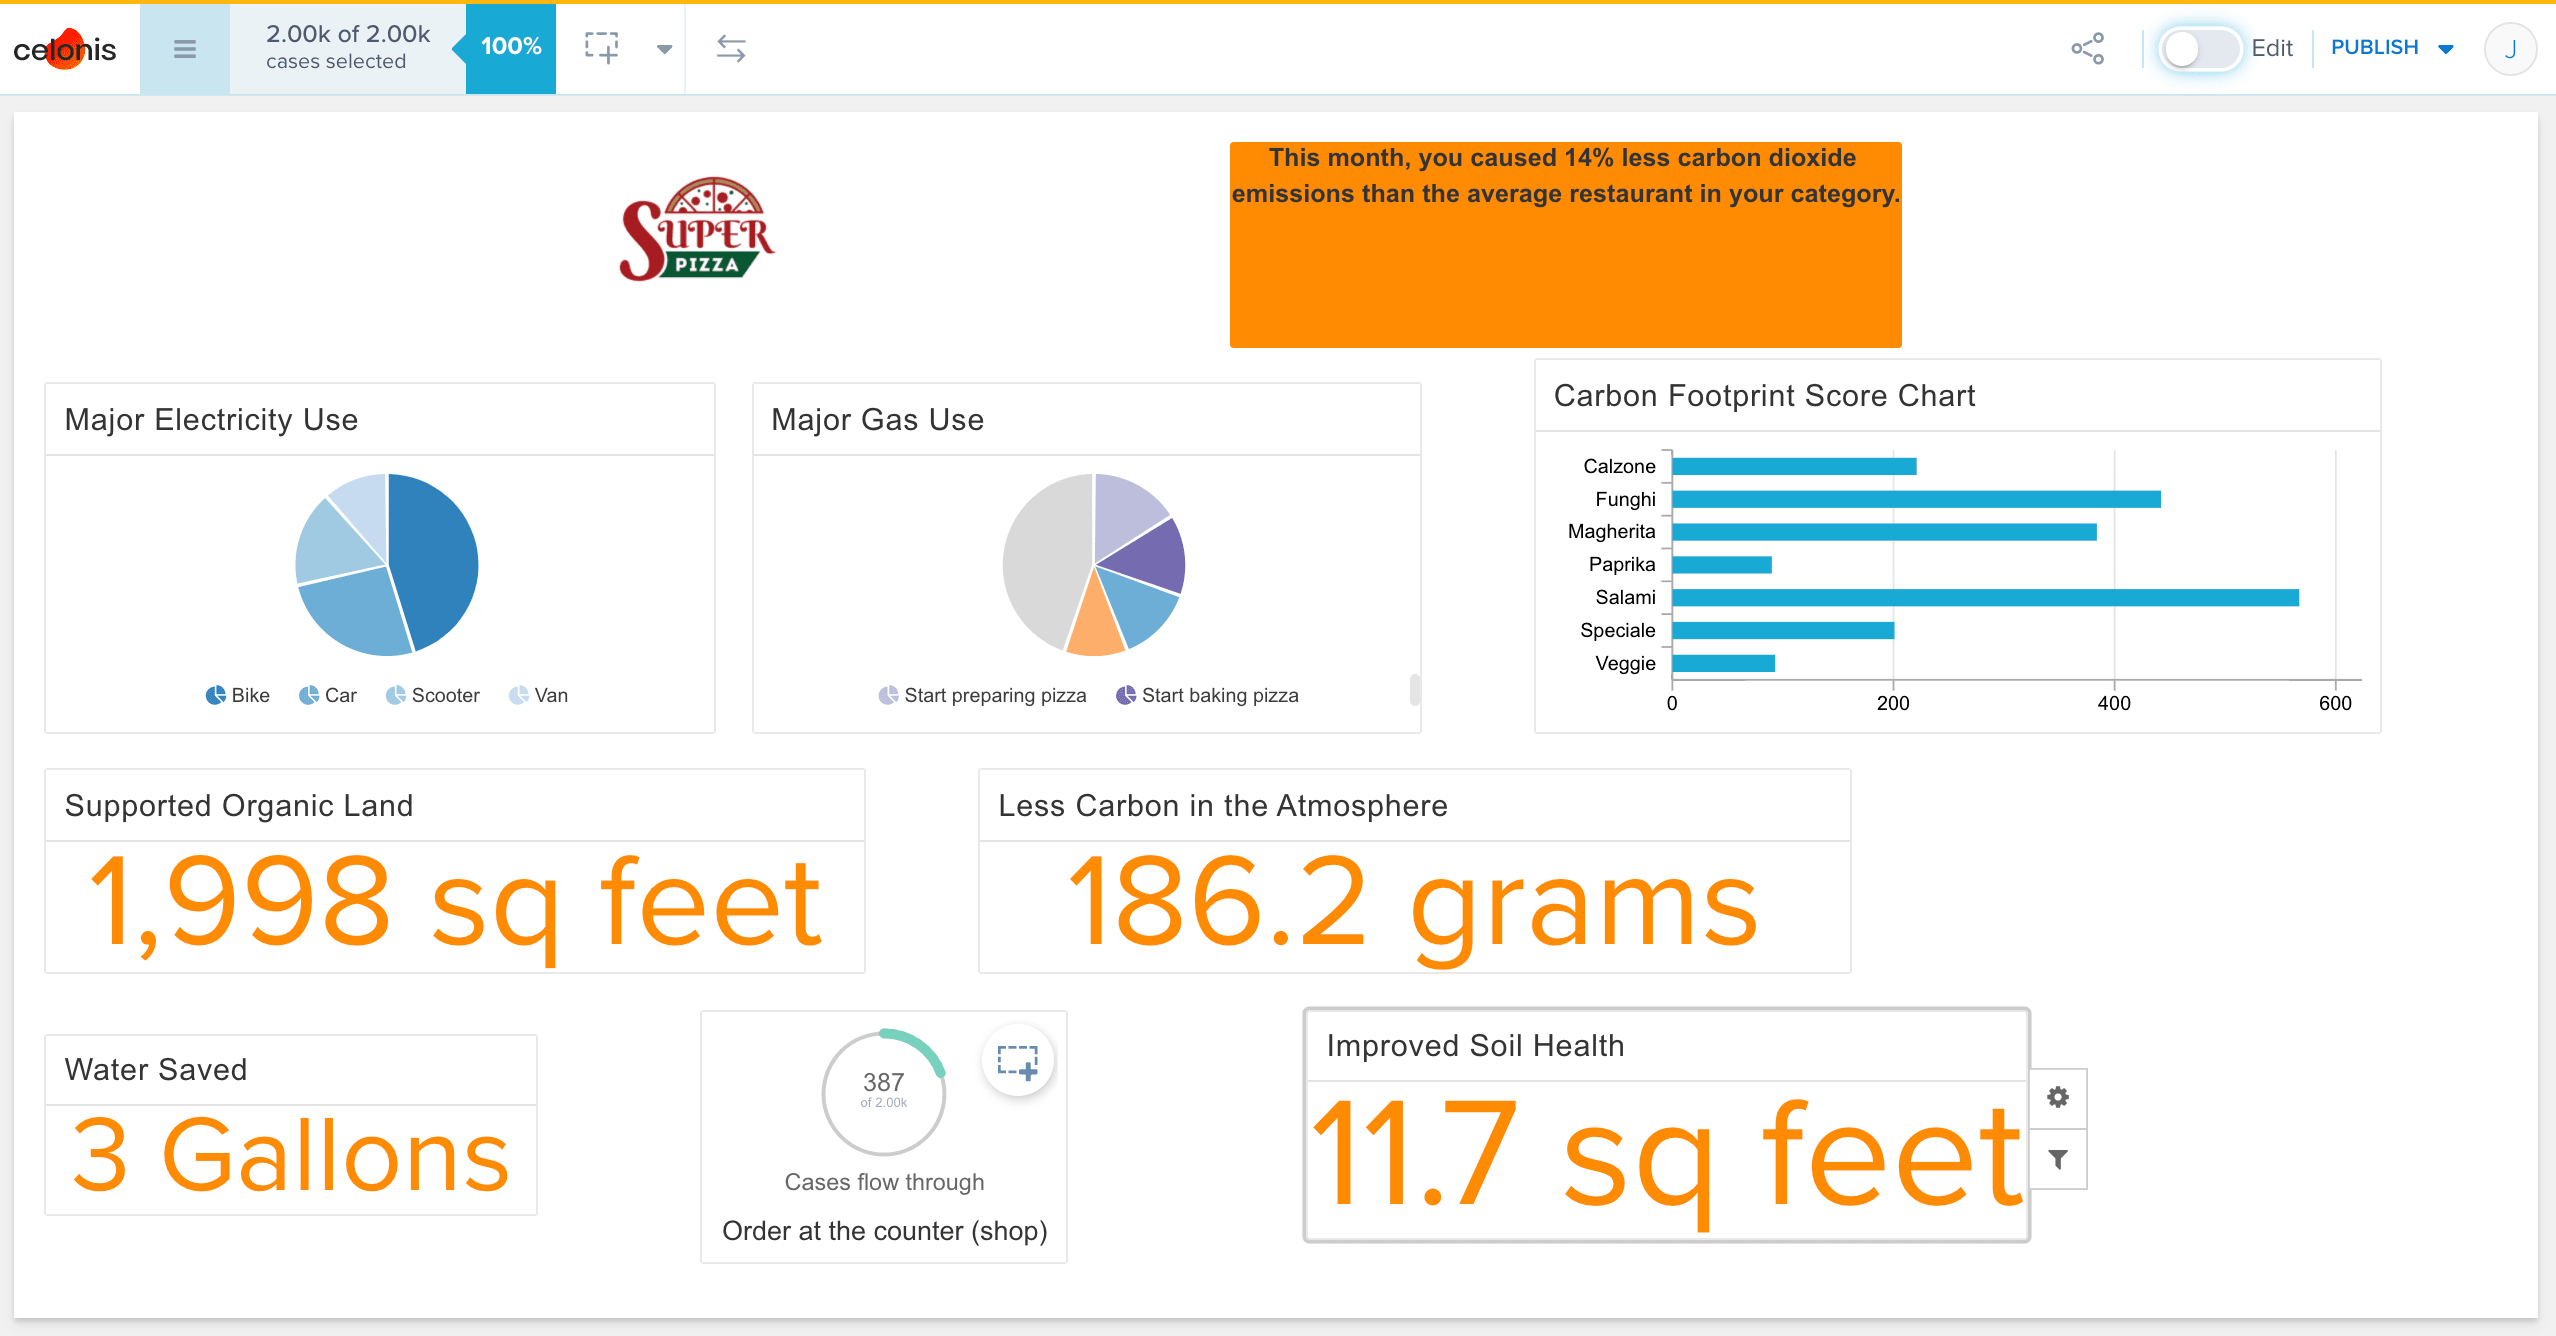This screenshot has height=1336, width=2556.
Task: Expand the selection mode dropdown arrow
Action: [x=664, y=49]
